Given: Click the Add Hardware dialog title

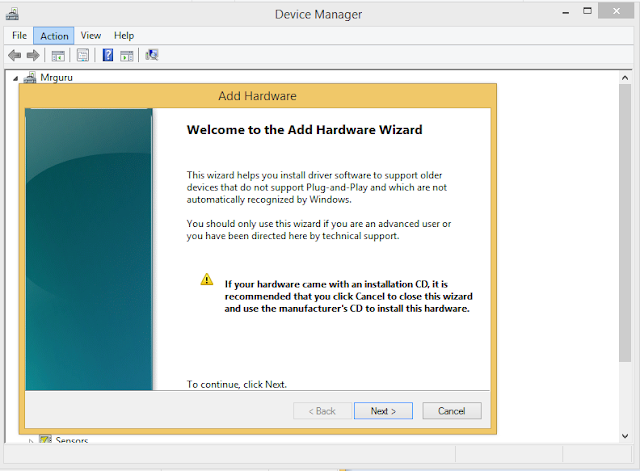Looking at the screenshot, I should point(257,96).
